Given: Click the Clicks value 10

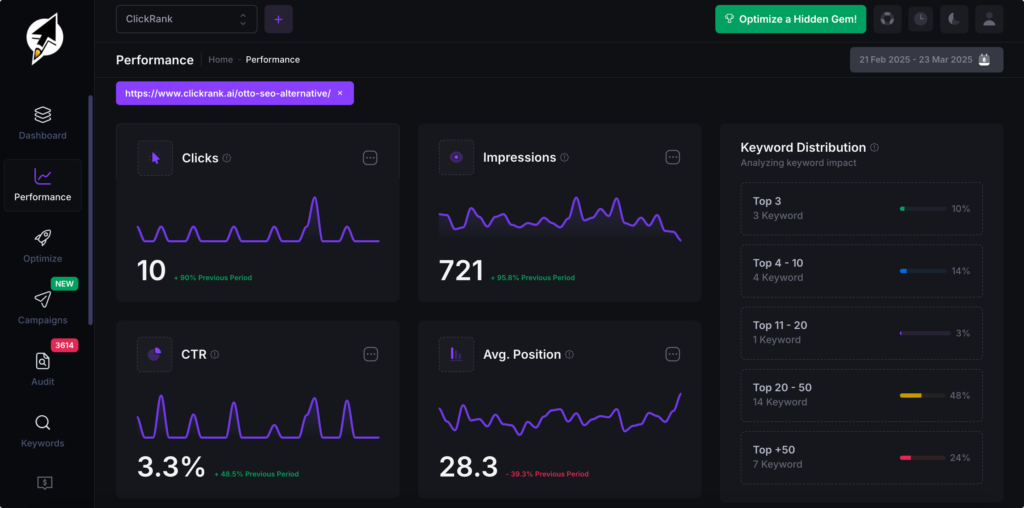Looking at the screenshot, I should pos(152,270).
